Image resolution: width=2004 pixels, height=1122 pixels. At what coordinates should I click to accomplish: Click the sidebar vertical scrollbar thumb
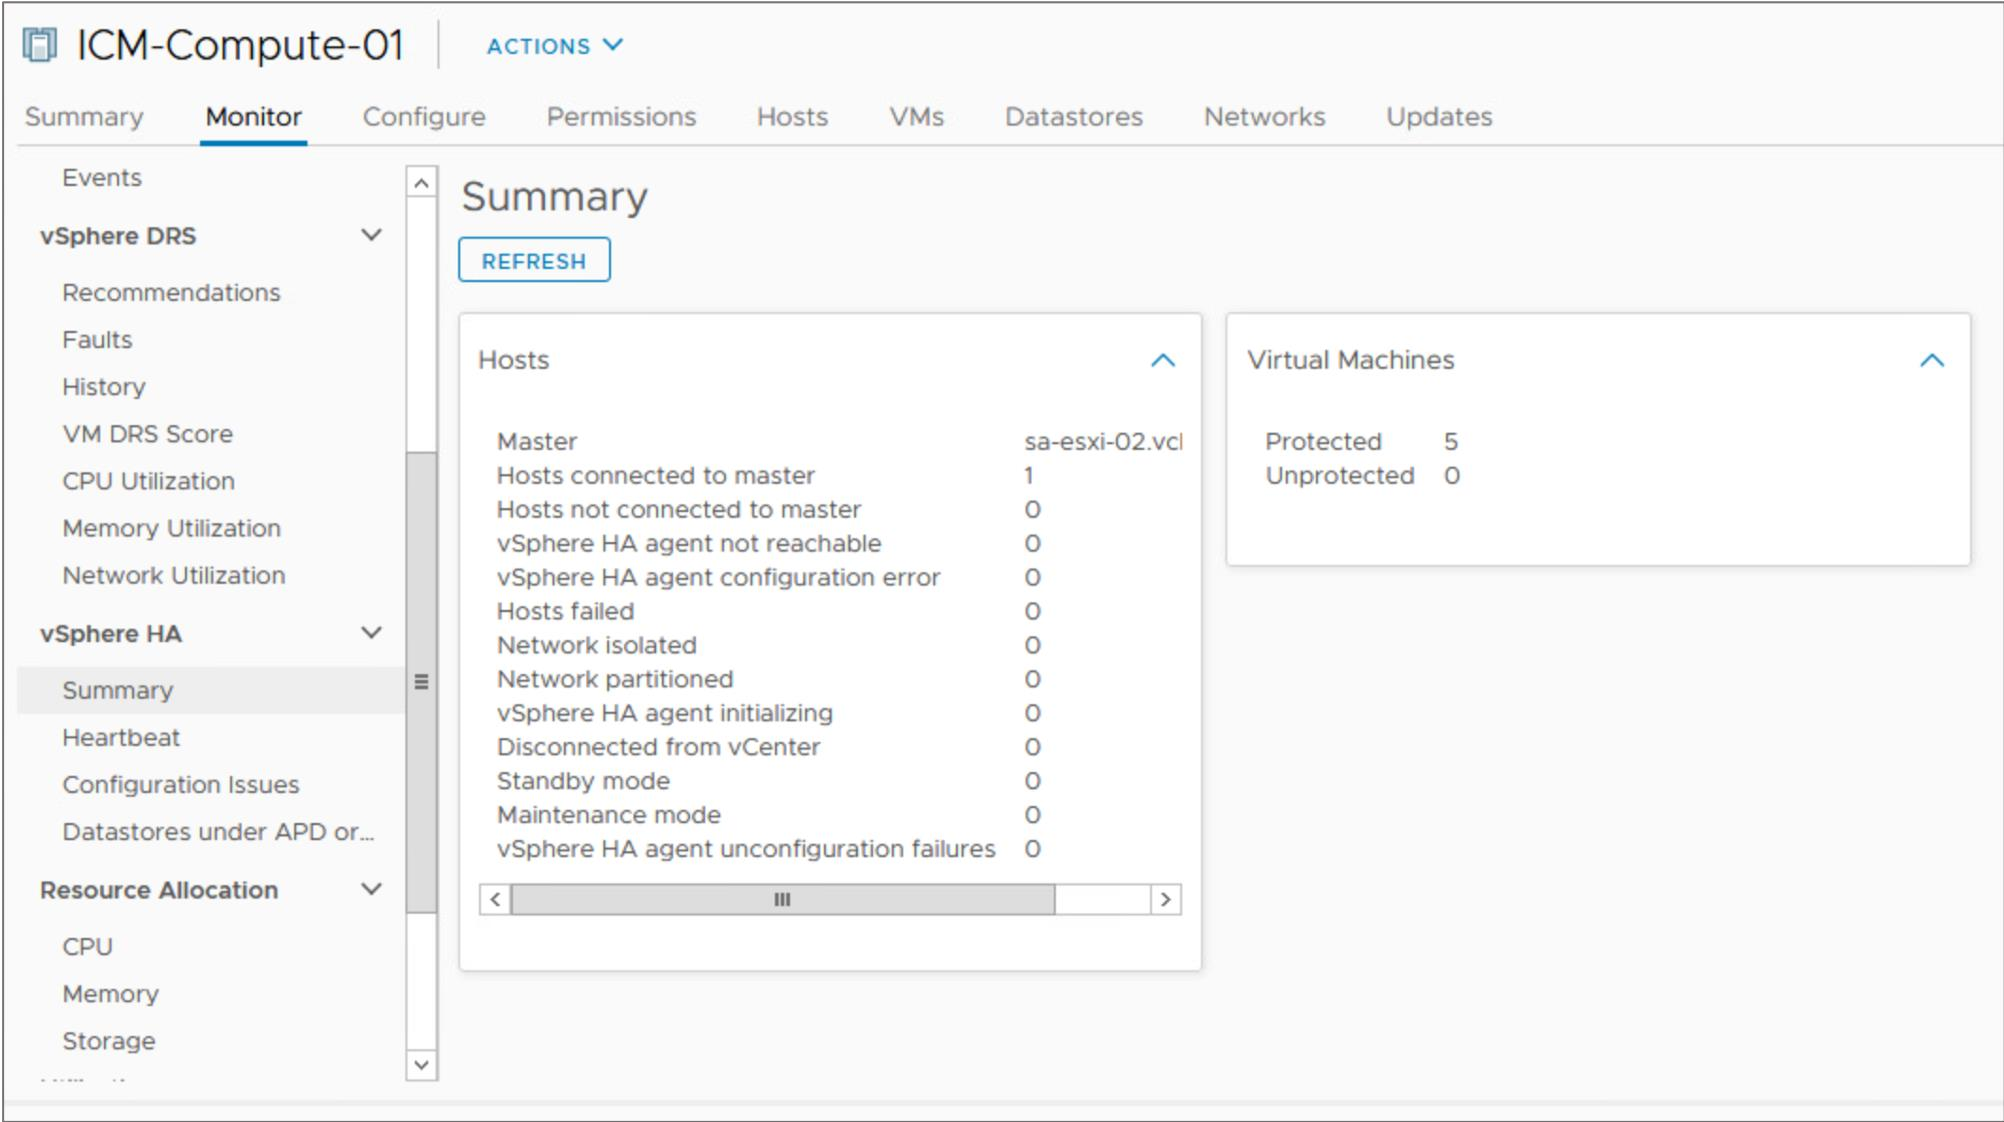[x=421, y=682]
